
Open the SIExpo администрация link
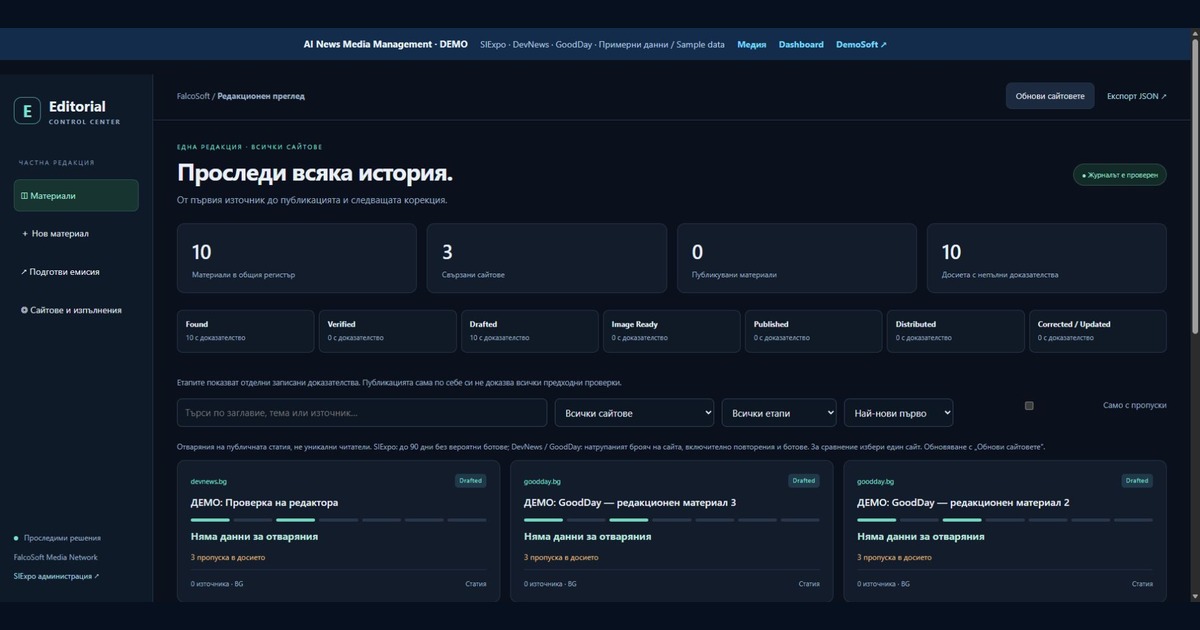(57, 576)
